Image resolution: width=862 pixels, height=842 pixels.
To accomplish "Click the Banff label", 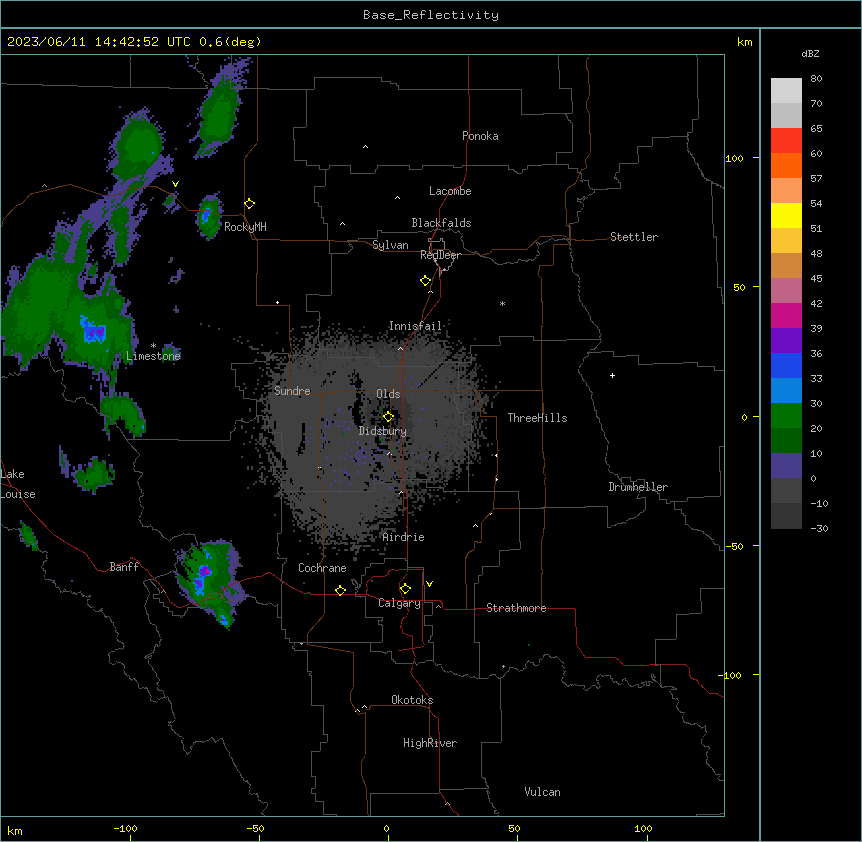I will pos(124,567).
